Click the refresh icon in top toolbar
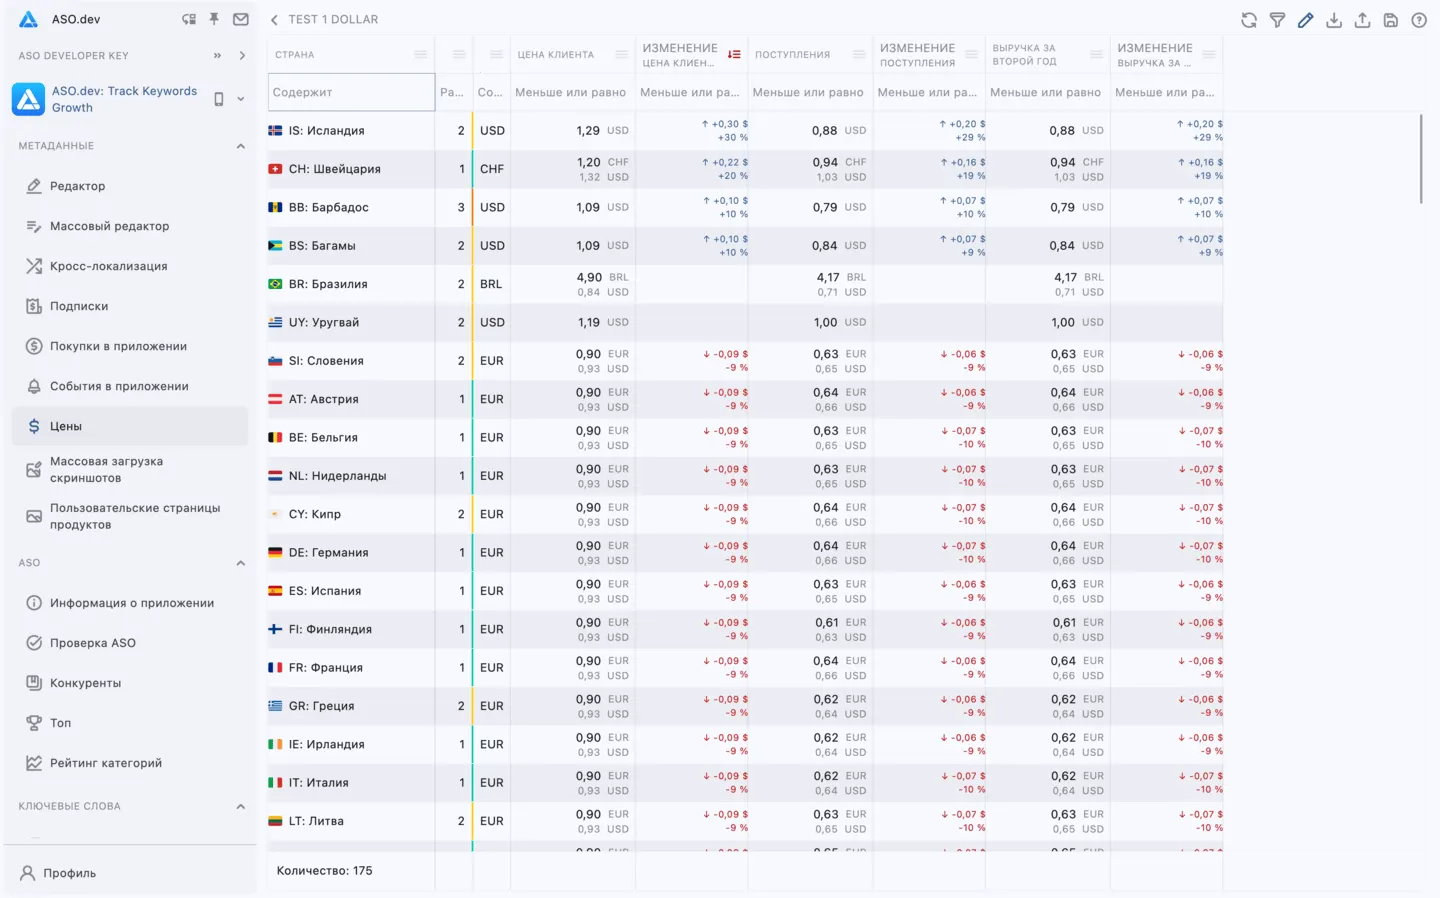Image resolution: width=1440 pixels, height=898 pixels. (1249, 20)
